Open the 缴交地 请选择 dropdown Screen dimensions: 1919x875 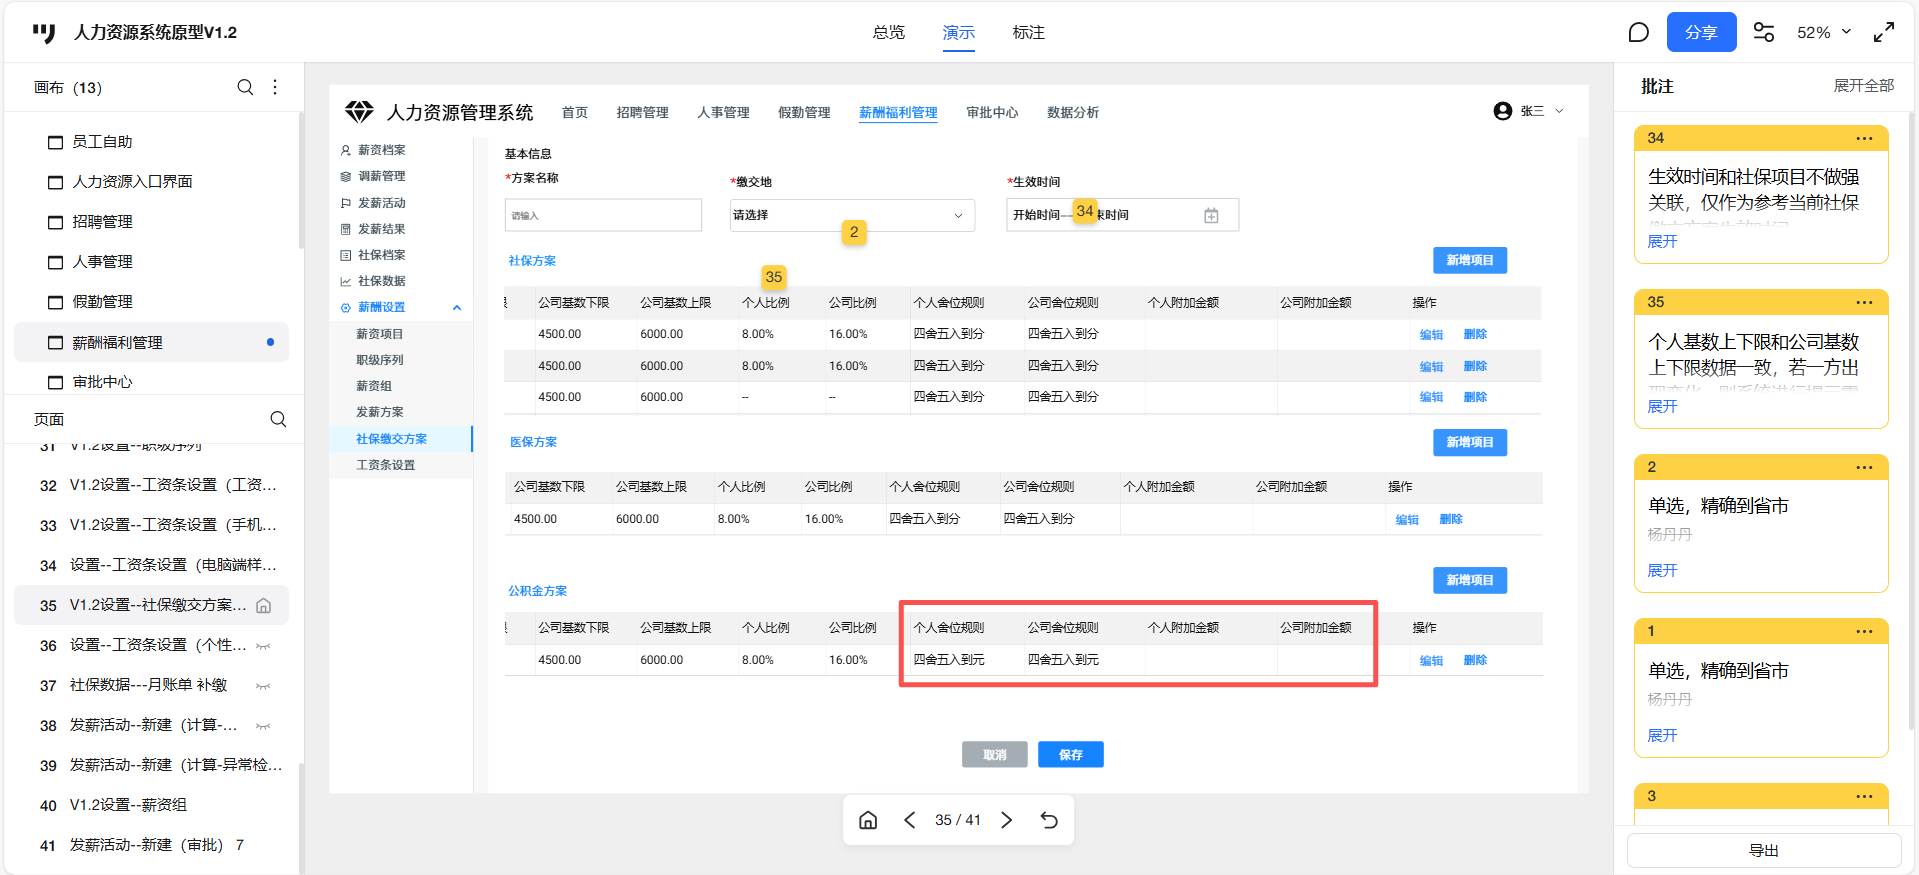pos(852,215)
